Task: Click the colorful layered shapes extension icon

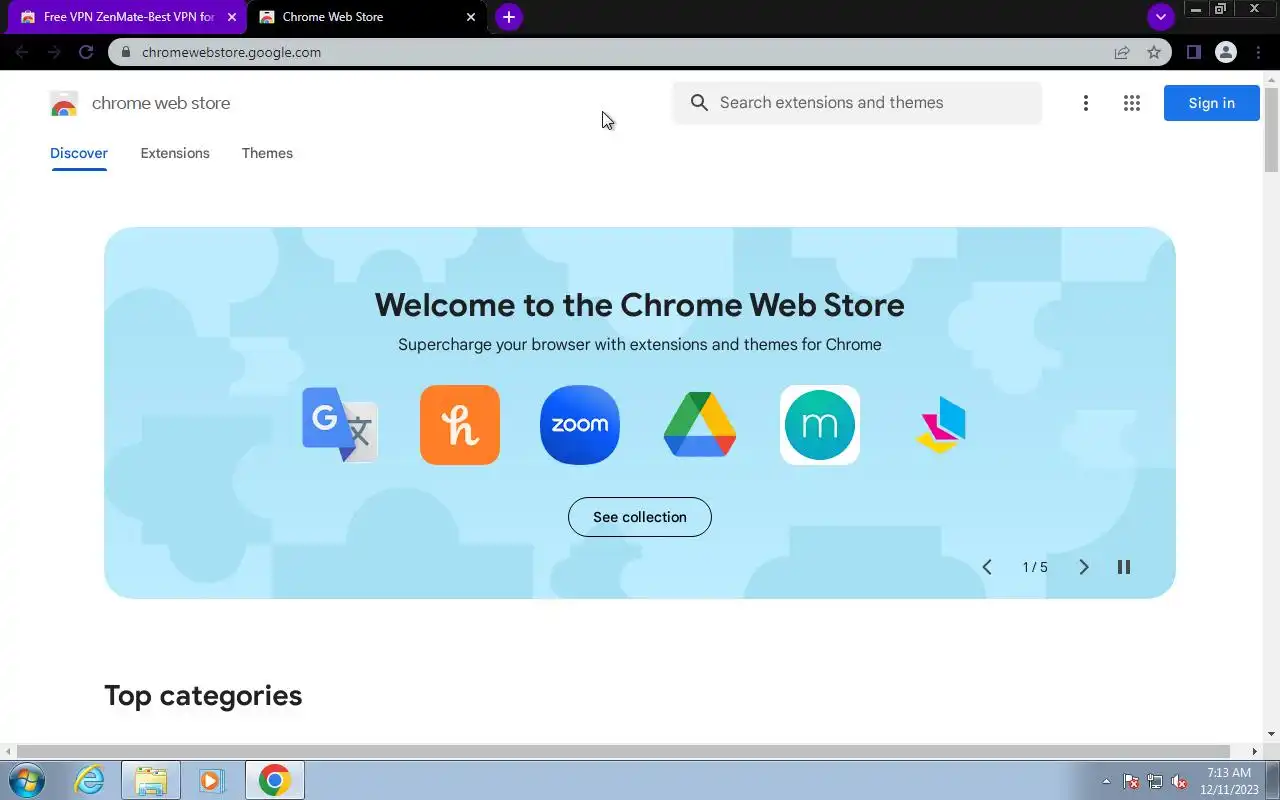Action: click(x=940, y=425)
